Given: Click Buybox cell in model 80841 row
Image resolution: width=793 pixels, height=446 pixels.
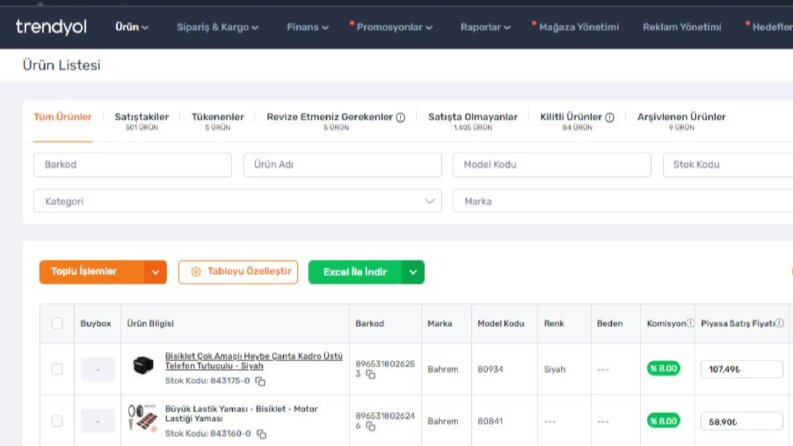Looking at the screenshot, I should pyautogui.click(x=98, y=421).
